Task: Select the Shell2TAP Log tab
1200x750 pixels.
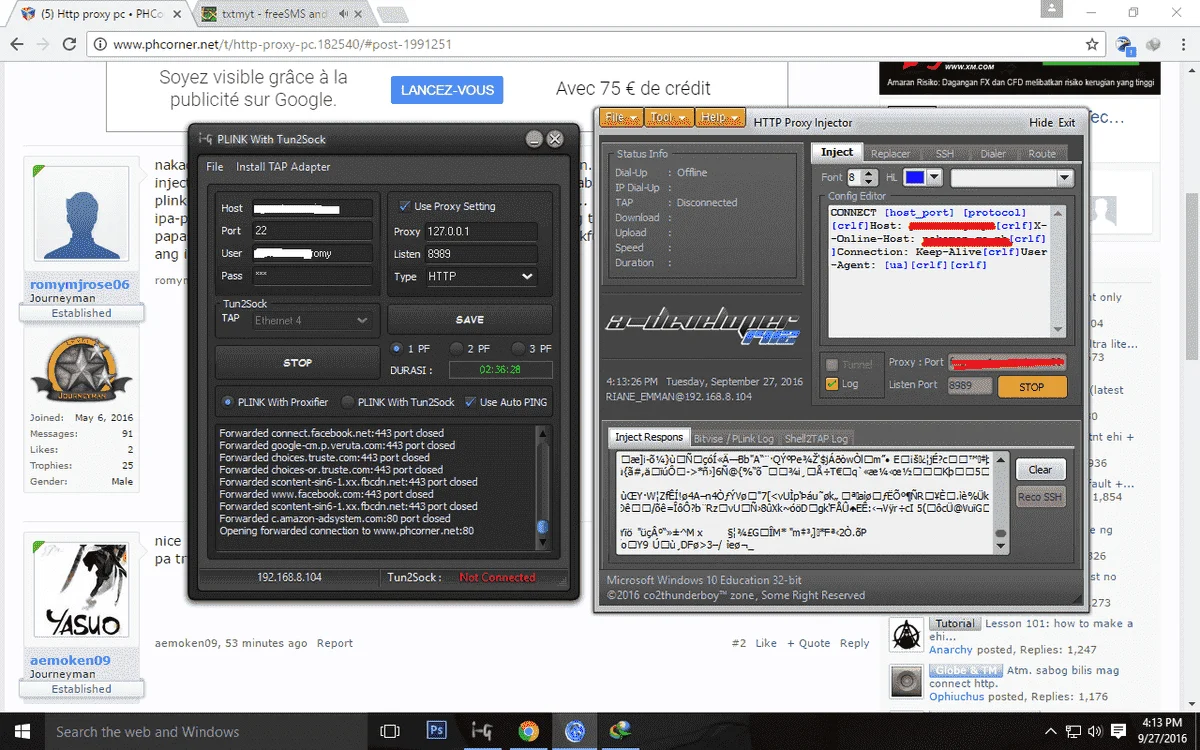Action: tap(816, 438)
